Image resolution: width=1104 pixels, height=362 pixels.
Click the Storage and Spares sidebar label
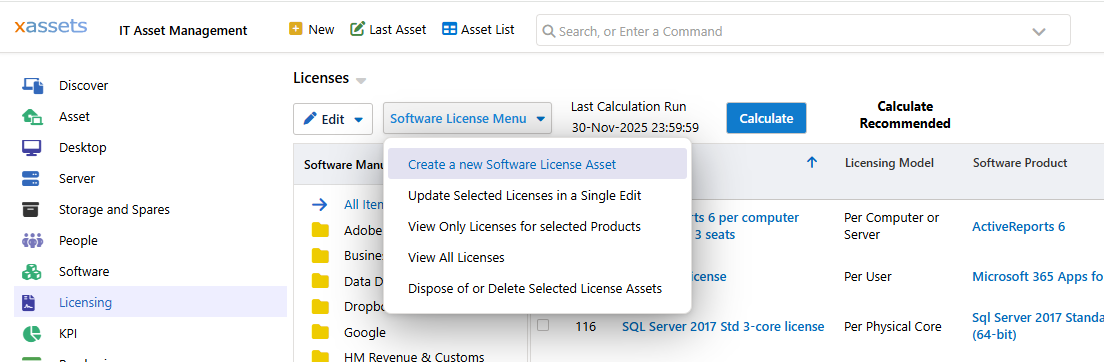[114, 209]
